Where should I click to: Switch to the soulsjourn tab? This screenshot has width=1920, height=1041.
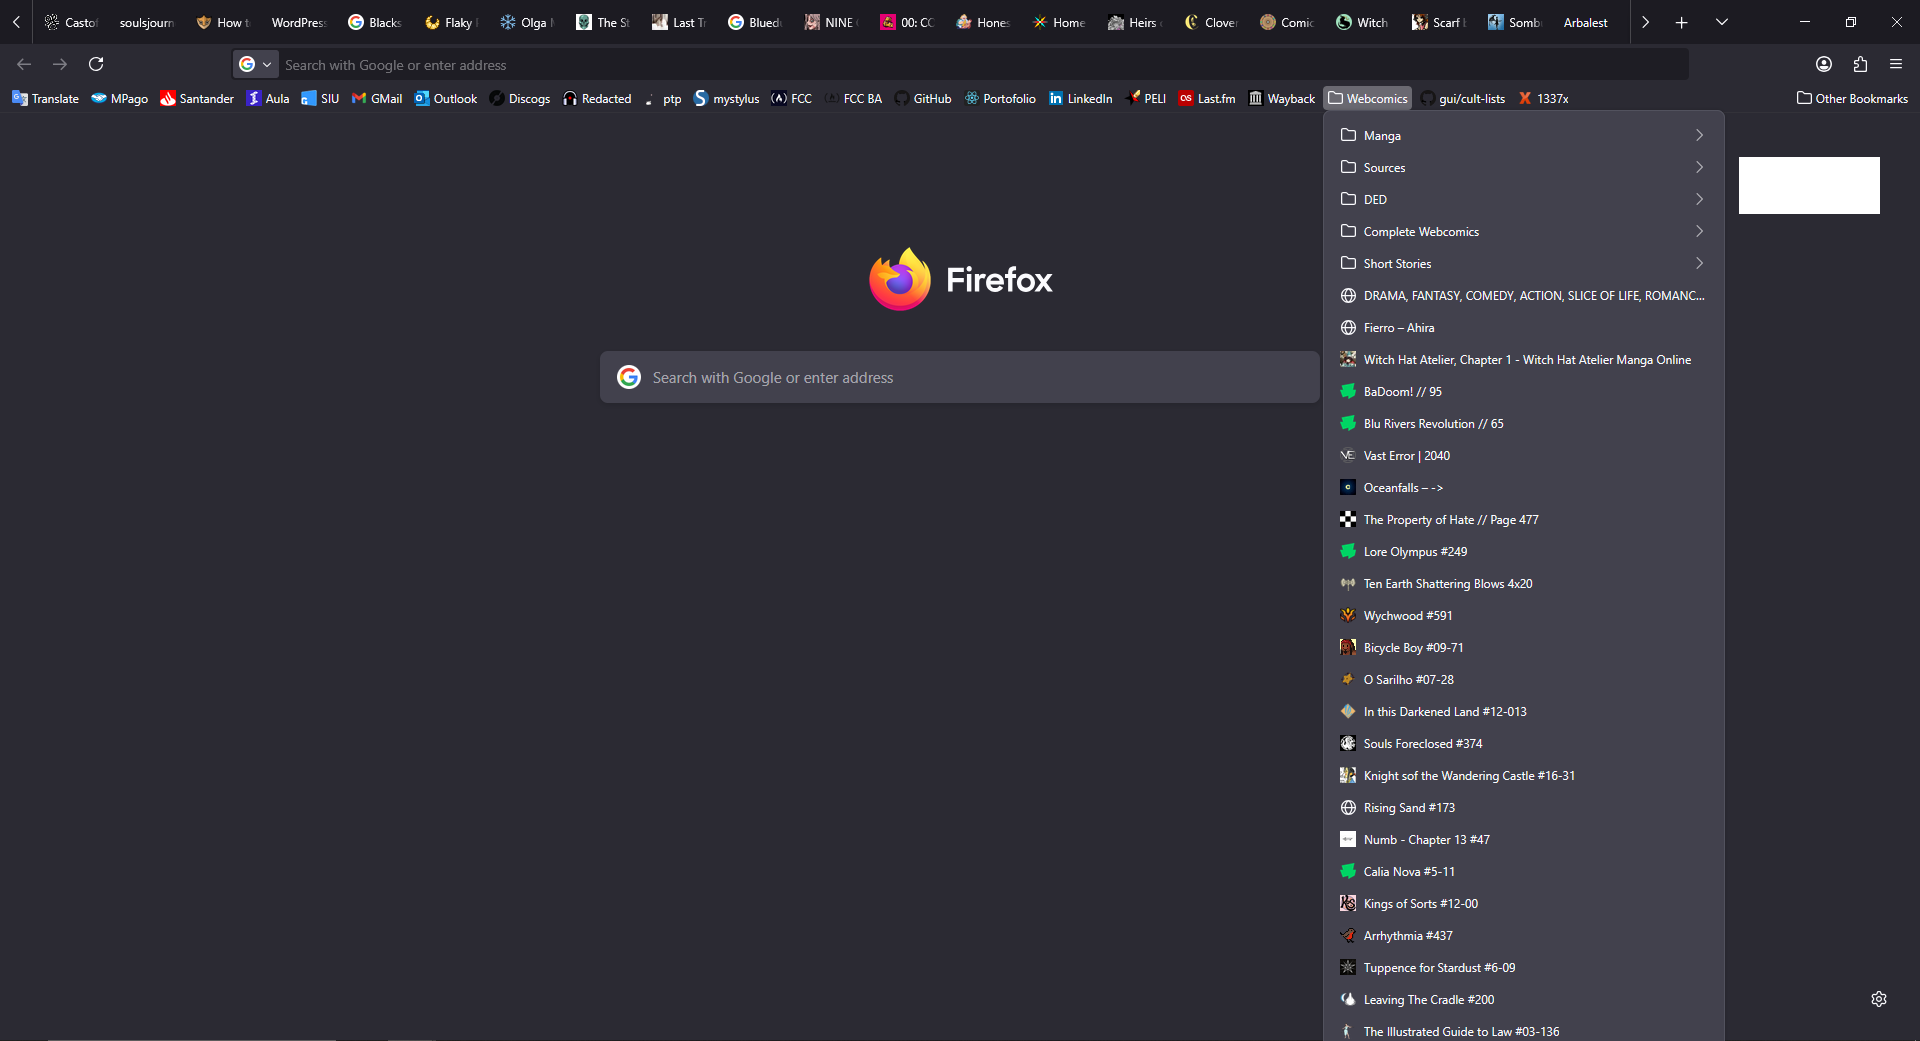[x=146, y=22]
